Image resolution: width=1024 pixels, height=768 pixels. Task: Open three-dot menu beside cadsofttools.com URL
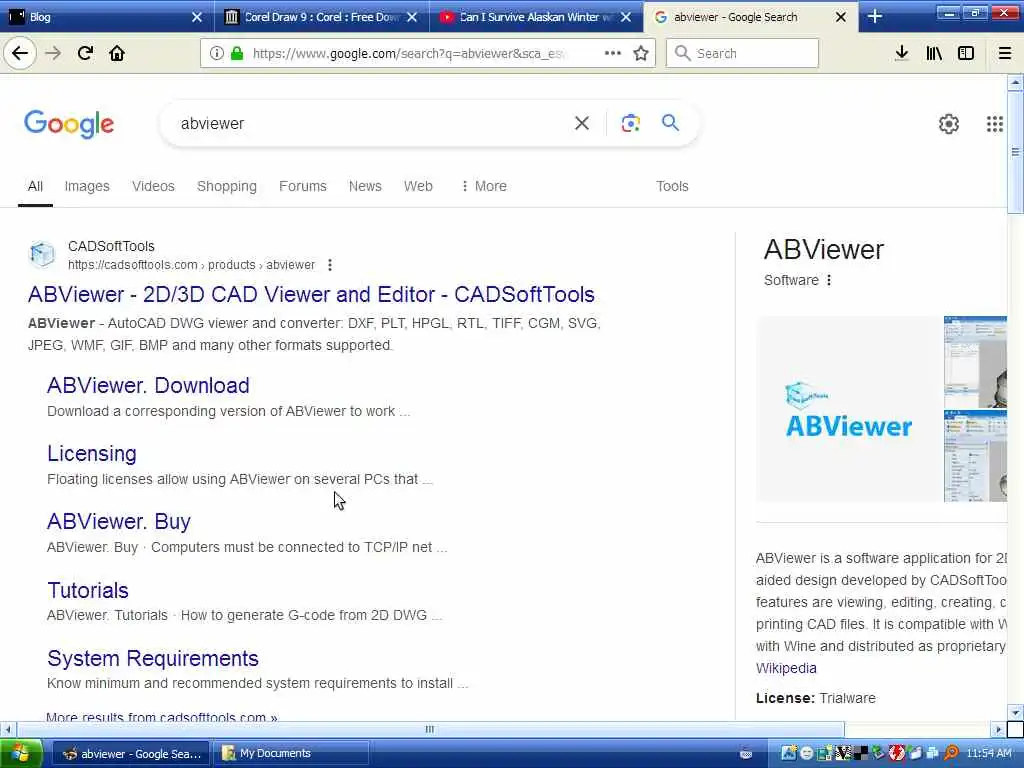[x=330, y=265]
